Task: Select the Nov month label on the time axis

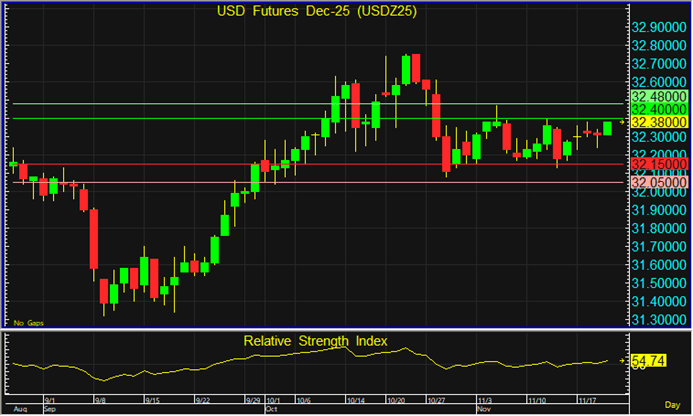Action: [x=486, y=409]
